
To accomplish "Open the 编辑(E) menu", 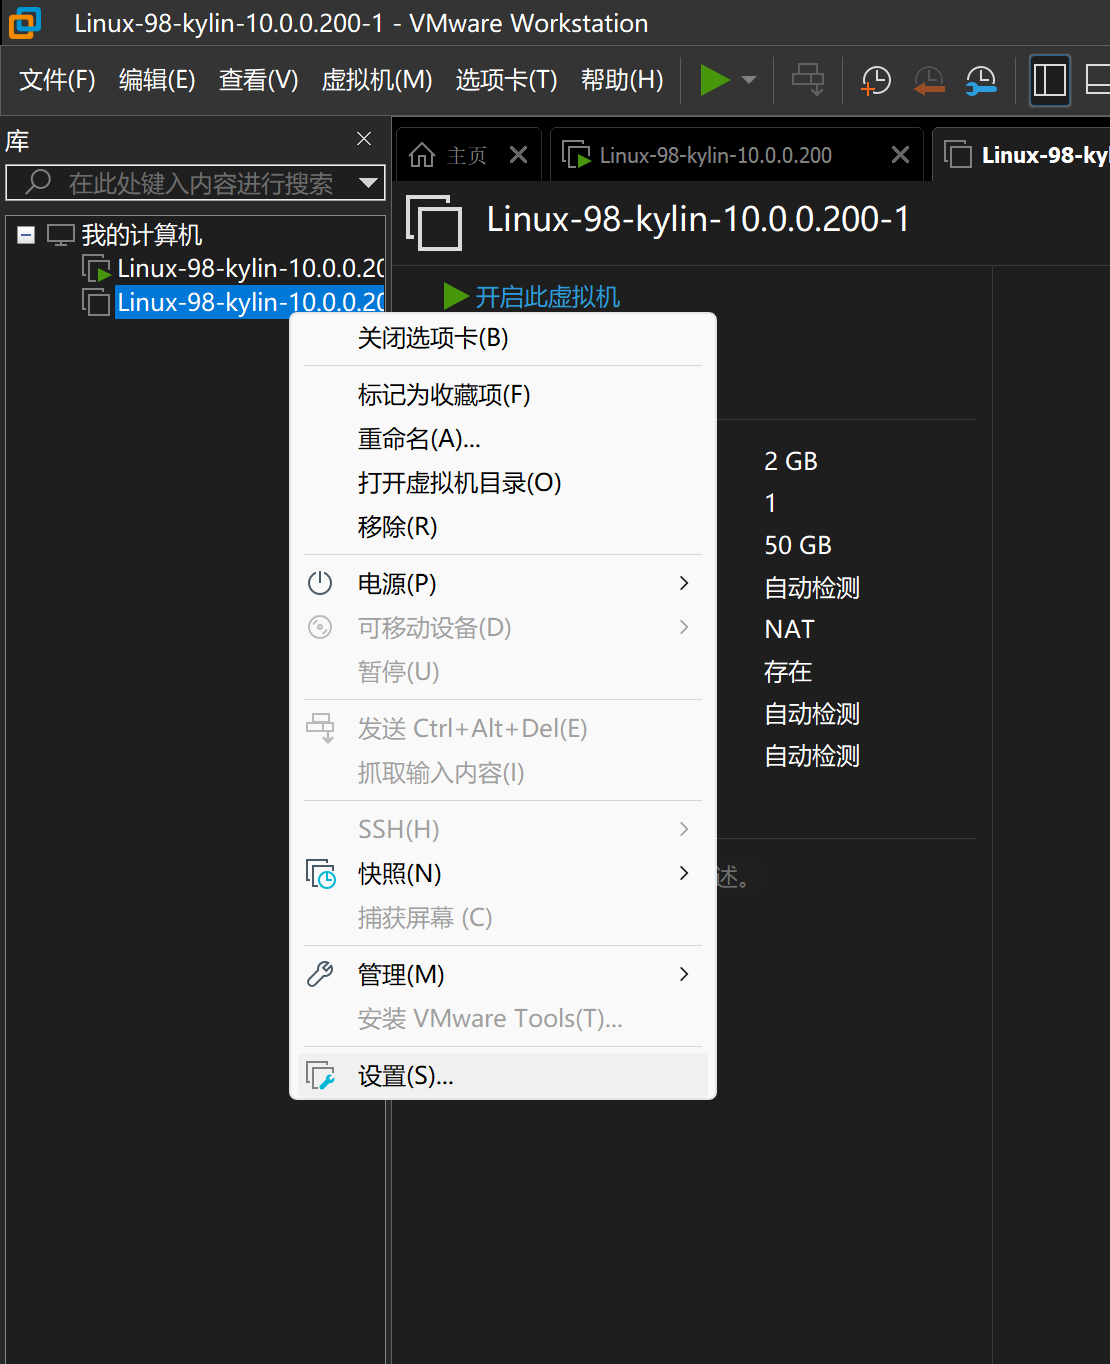I will (x=157, y=80).
